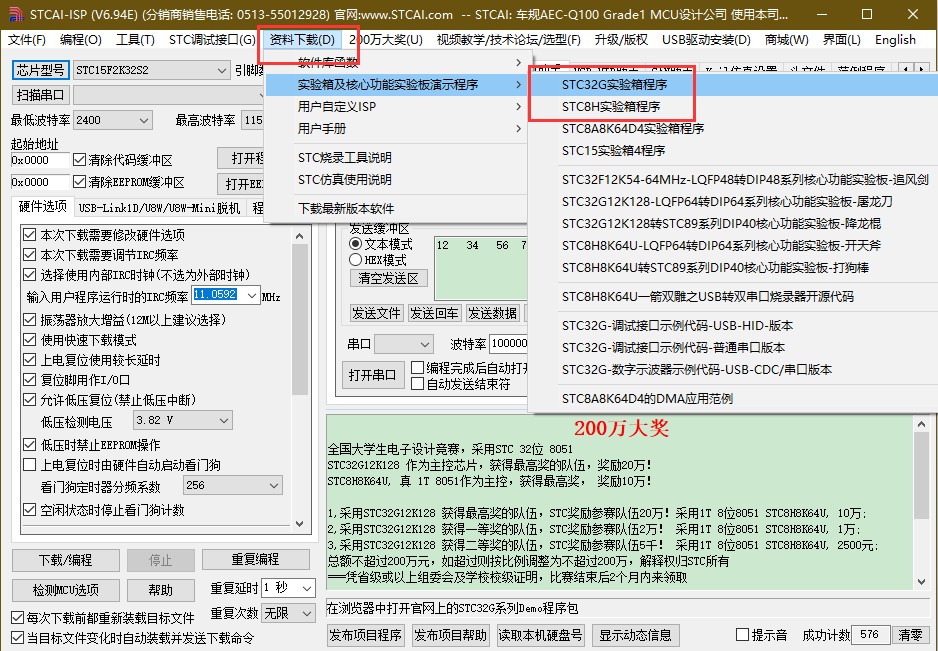Toggle 清除代码缓冲区 checkbox
This screenshot has height=651, width=938.
coord(79,160)
